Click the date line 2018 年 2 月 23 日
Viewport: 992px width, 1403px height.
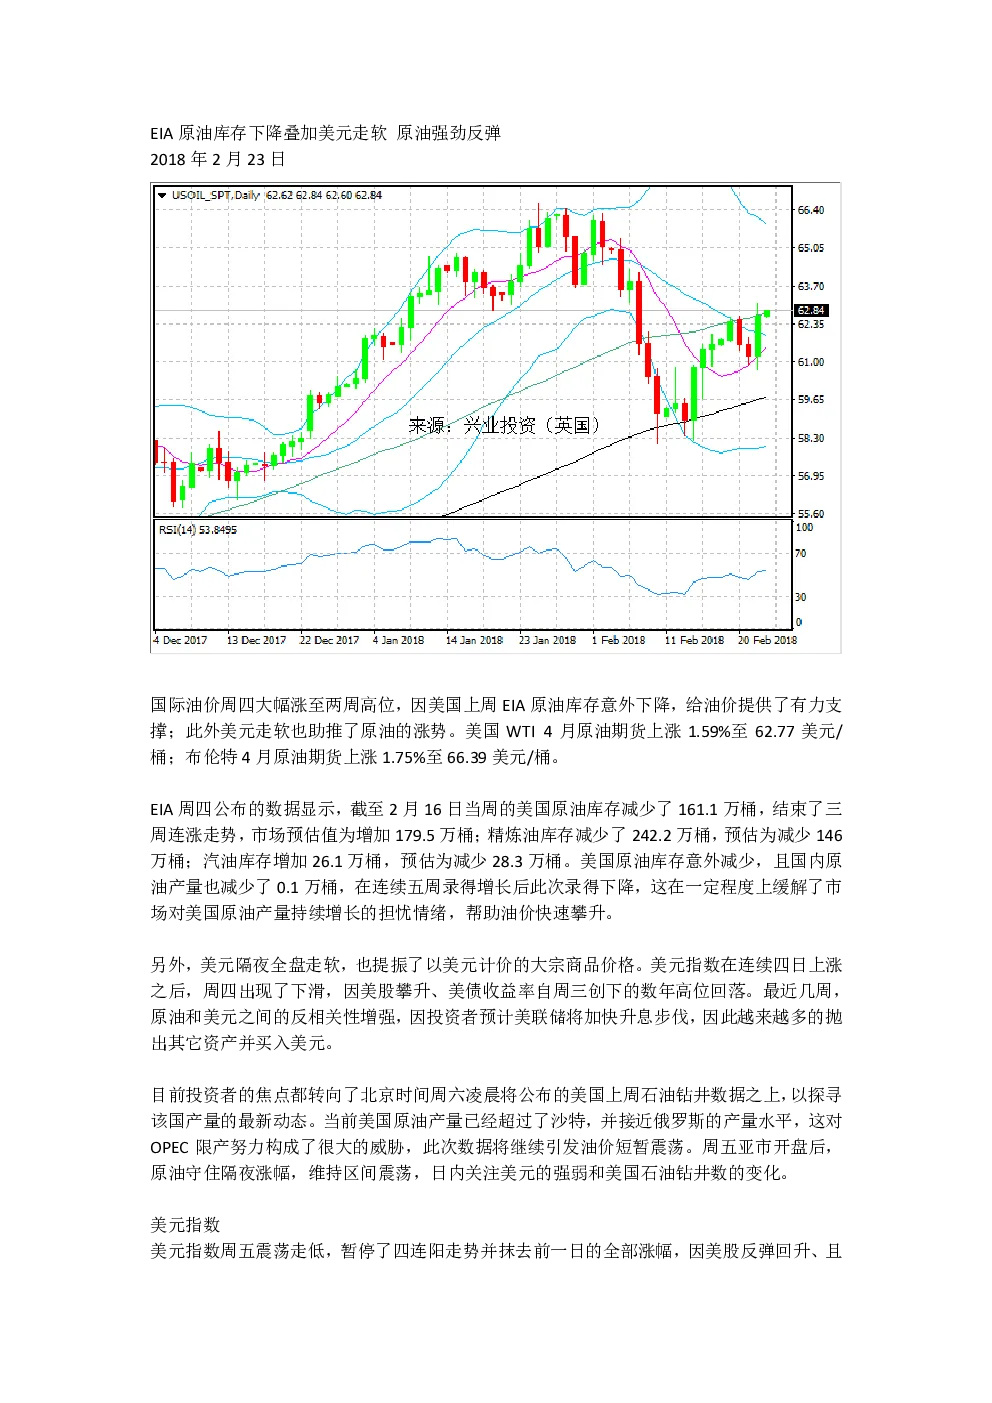(x=218, y=159)
